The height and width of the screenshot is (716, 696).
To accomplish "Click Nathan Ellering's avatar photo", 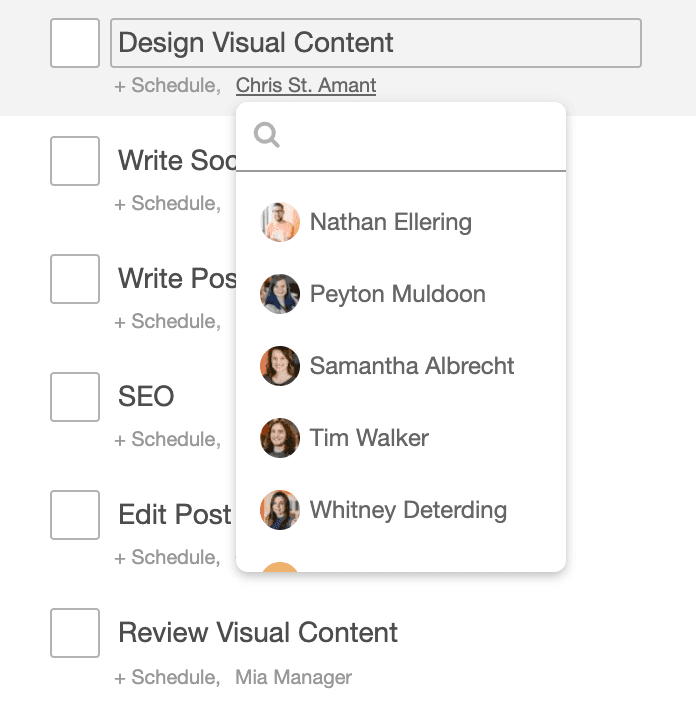I will pos(280,222).
